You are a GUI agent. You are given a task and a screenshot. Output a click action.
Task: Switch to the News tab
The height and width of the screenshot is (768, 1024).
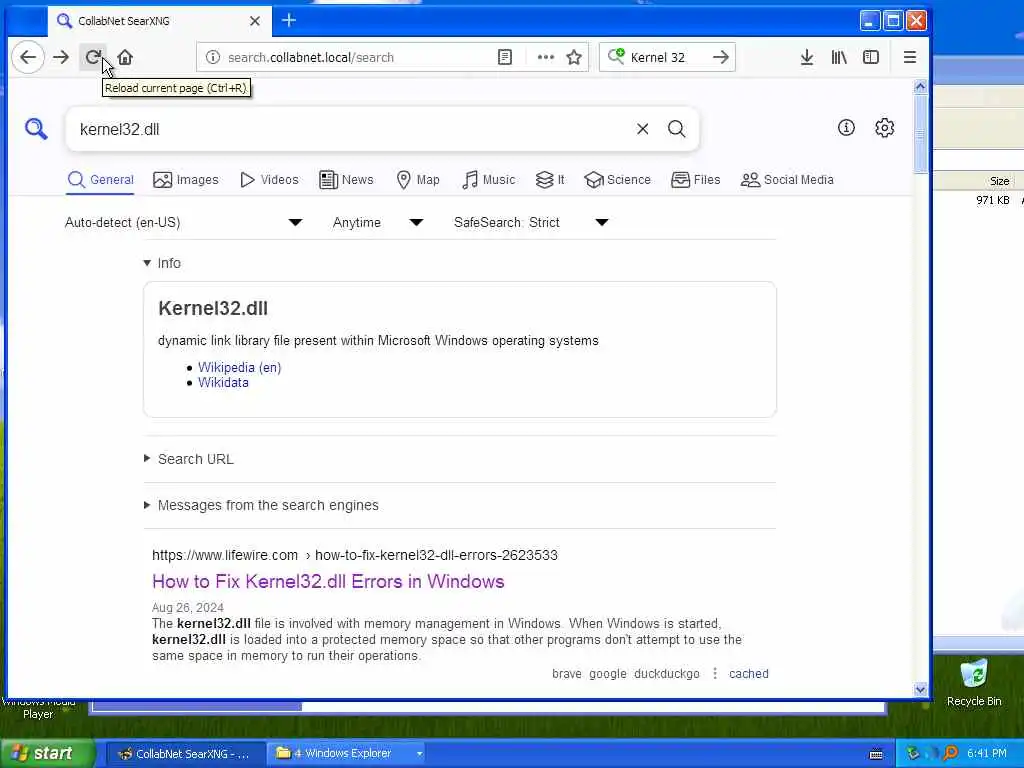(346, 180)
